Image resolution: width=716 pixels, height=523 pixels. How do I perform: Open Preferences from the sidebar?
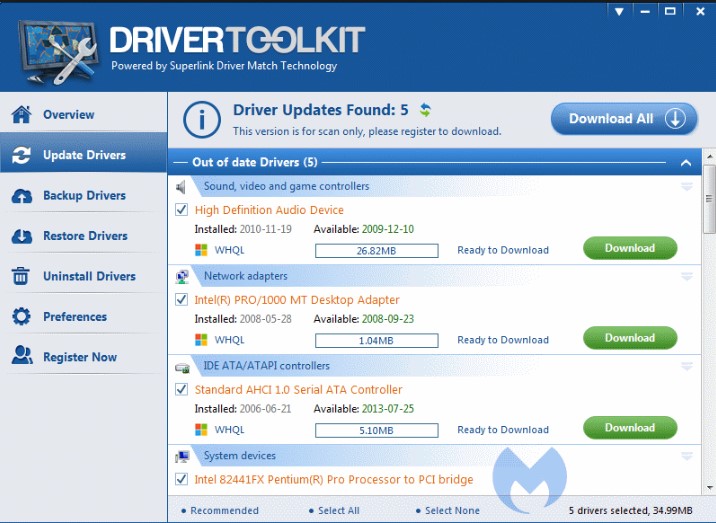(x=84, y=317)
